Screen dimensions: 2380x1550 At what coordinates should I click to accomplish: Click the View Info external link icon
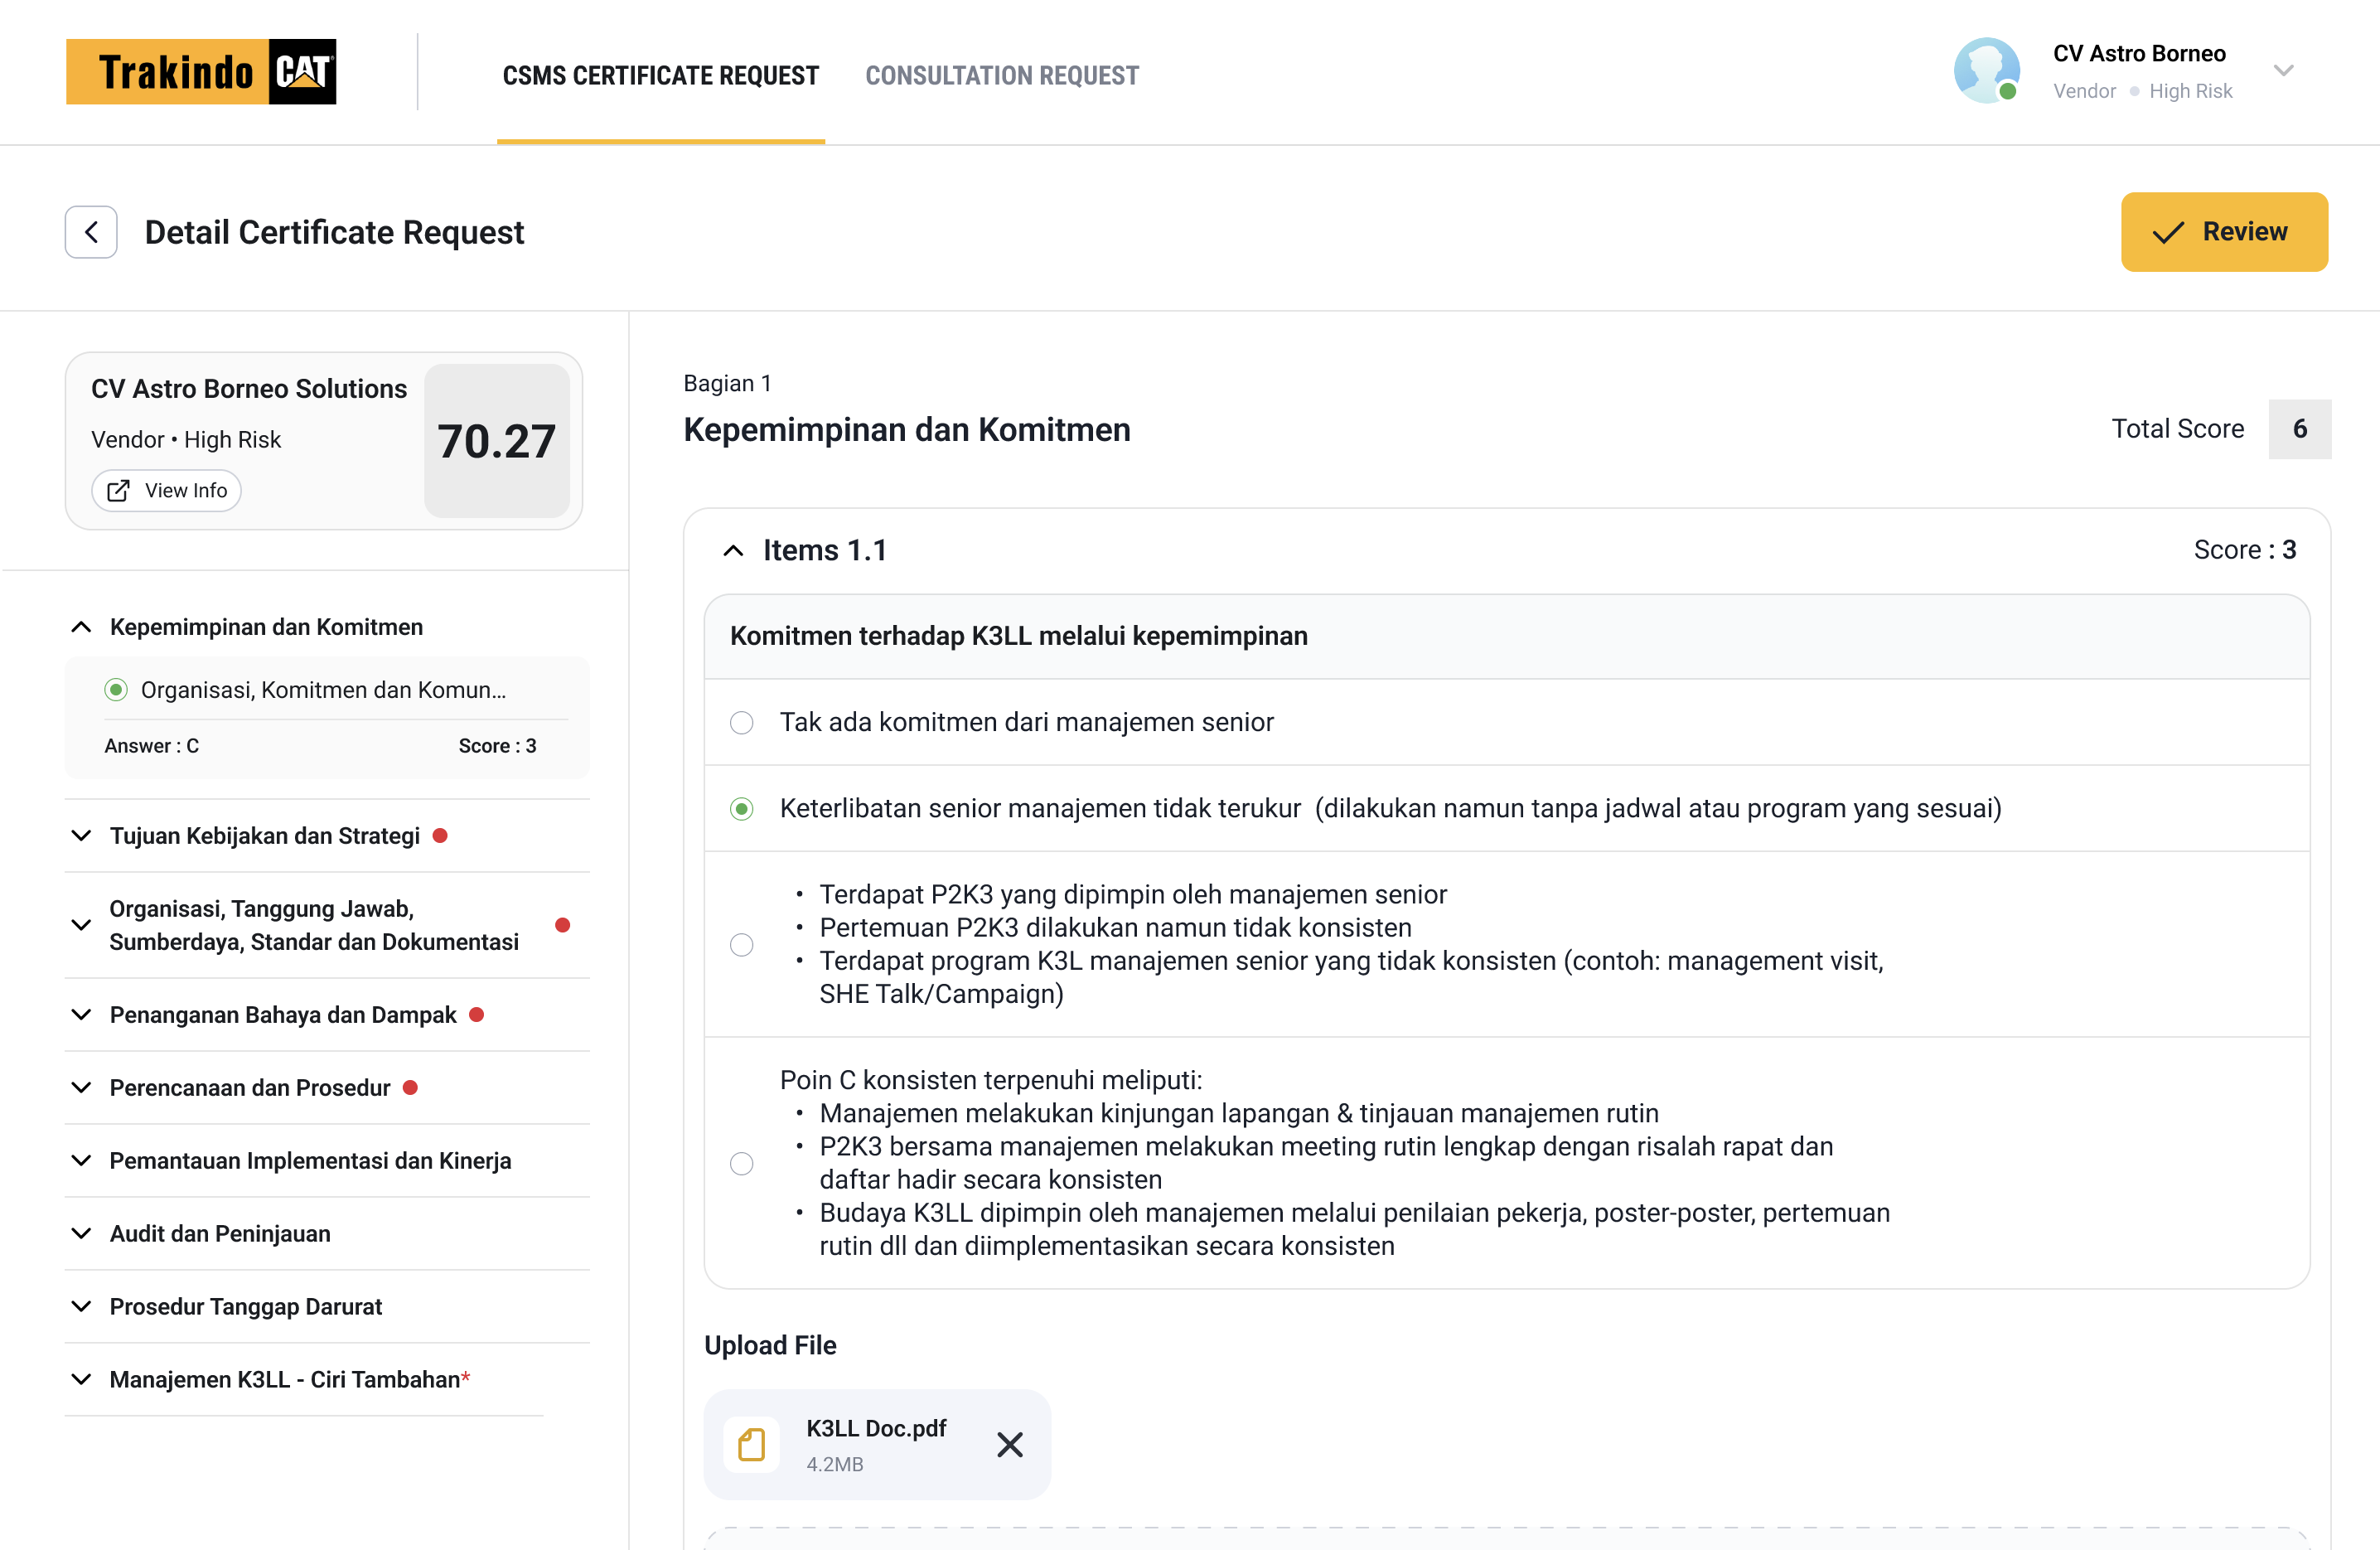pos(118,490)
